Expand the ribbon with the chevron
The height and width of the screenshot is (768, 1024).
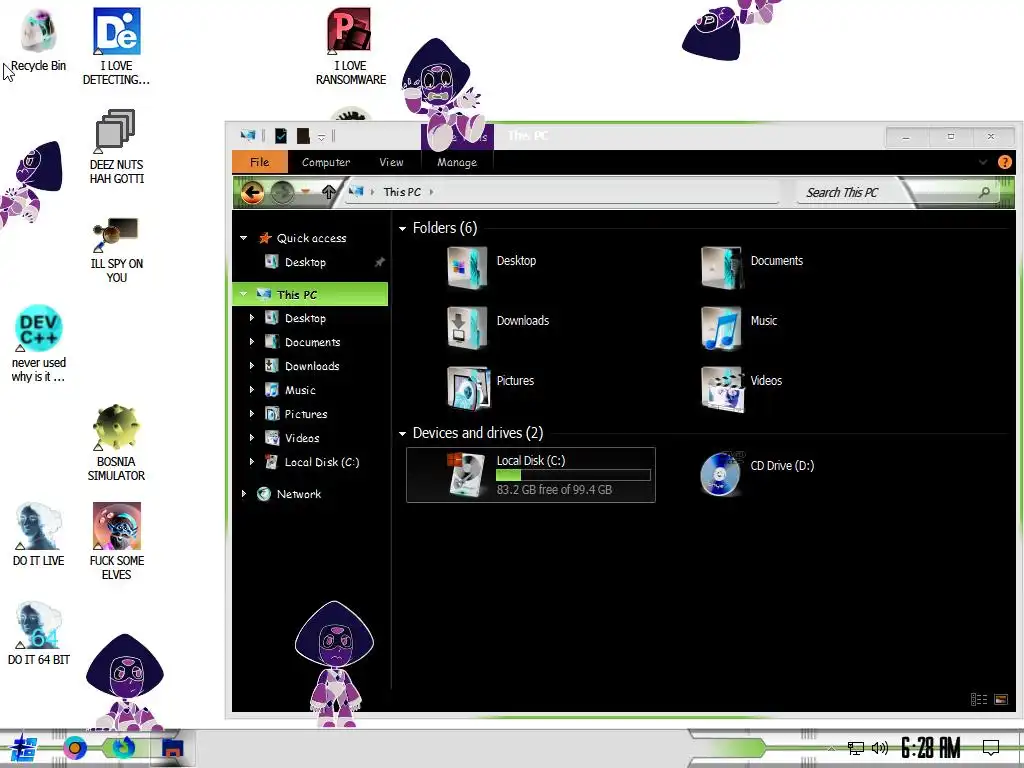point(983,162)
